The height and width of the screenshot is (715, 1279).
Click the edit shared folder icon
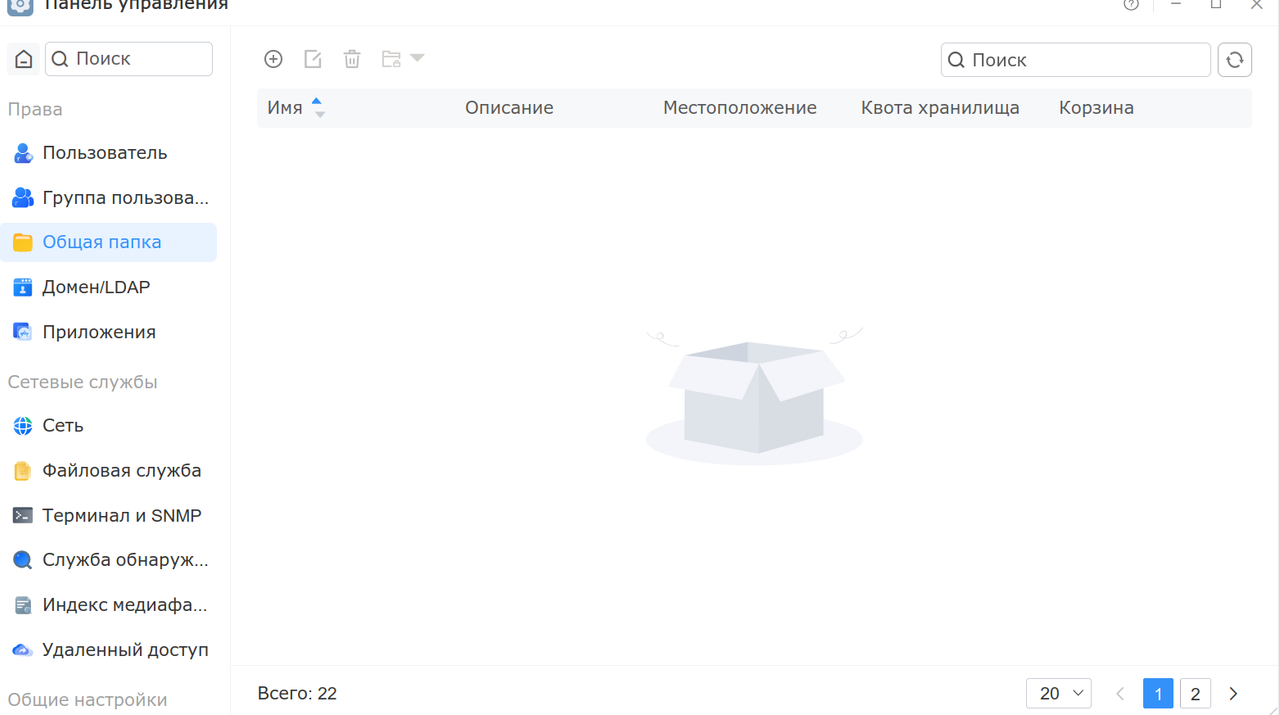pos(313,59)
